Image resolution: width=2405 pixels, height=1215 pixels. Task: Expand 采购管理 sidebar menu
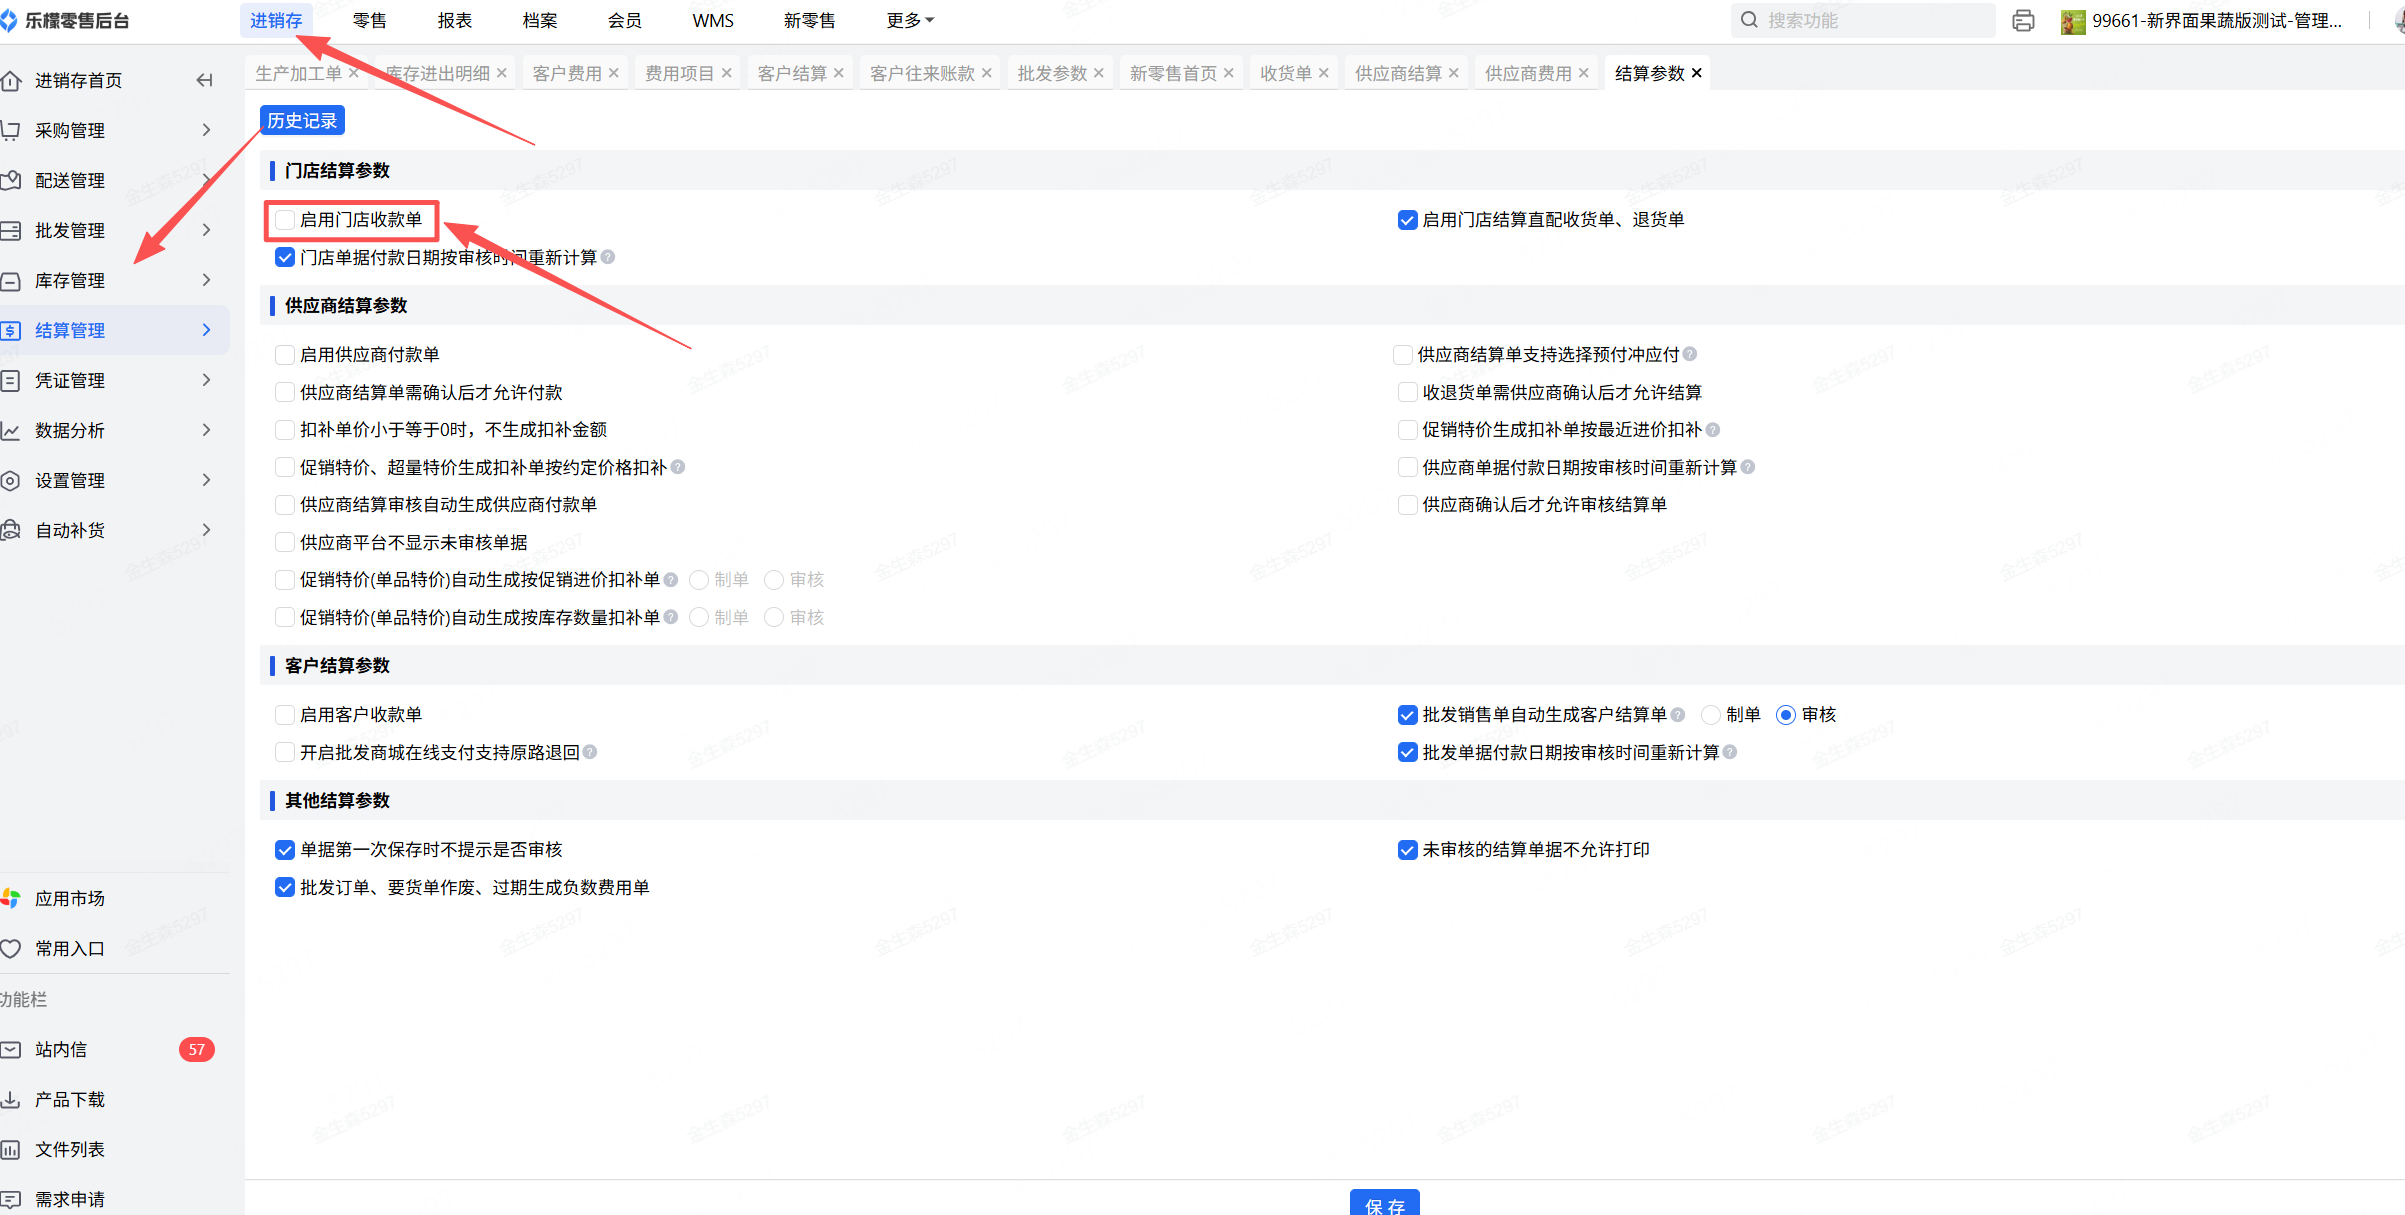coord(70,130)
